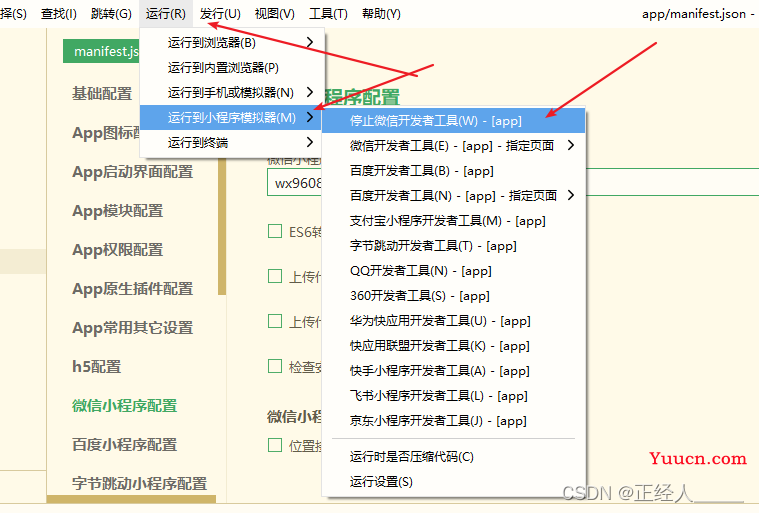Viewport: 759px width, 513px height.
Task: Expand 微信开发者工具(E) 指定页面 submenu
Action: coord(453,146)
